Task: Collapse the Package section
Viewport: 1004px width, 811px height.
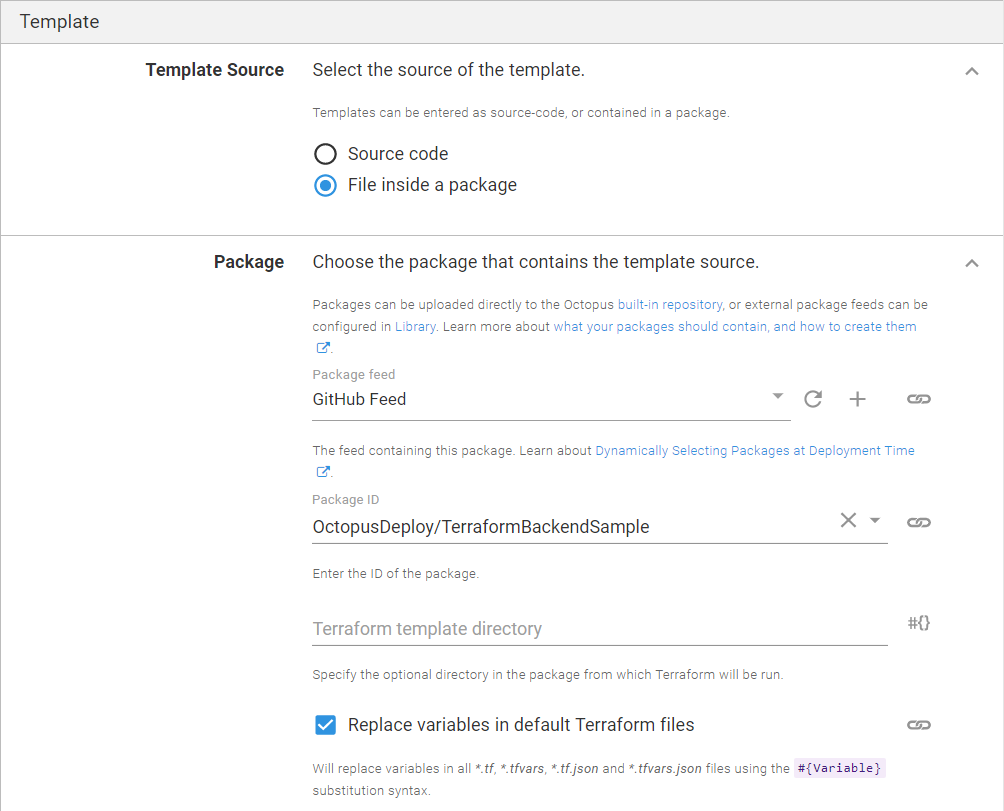Action: pyautogui.click(x=972, y=263)
